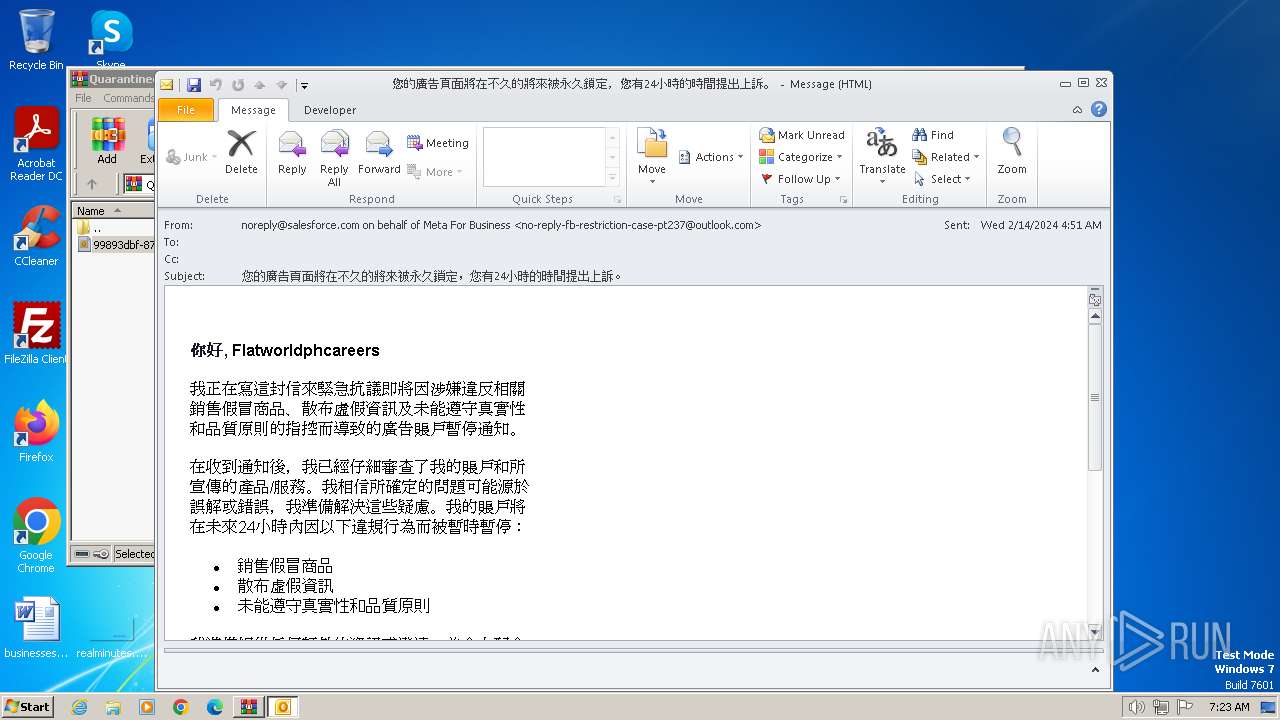The width and height of the screenshot is (1280, 720).
Task: Open the Start menu
Action: pyautogui.click(x=28, y=706)
